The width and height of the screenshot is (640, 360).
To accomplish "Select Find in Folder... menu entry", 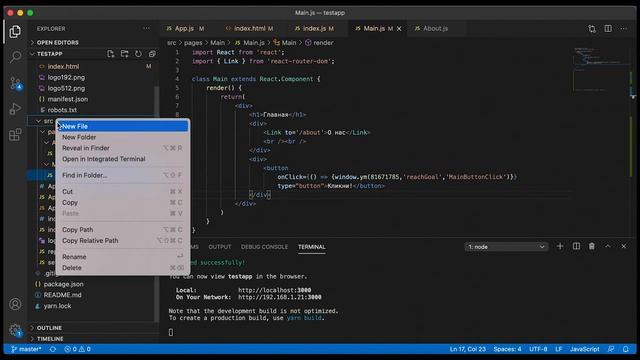I will [x=122, y=175].
